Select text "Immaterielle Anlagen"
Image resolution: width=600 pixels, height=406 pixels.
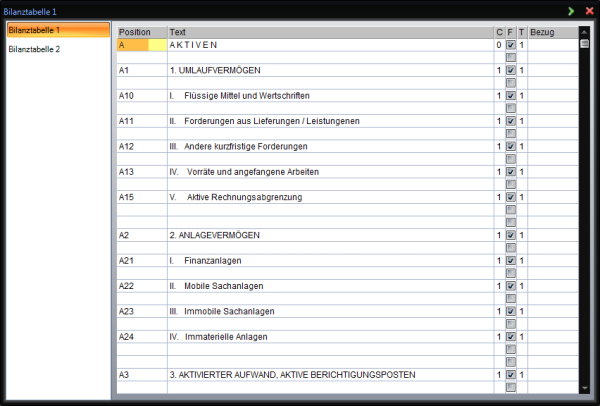(x=226, y=337)
